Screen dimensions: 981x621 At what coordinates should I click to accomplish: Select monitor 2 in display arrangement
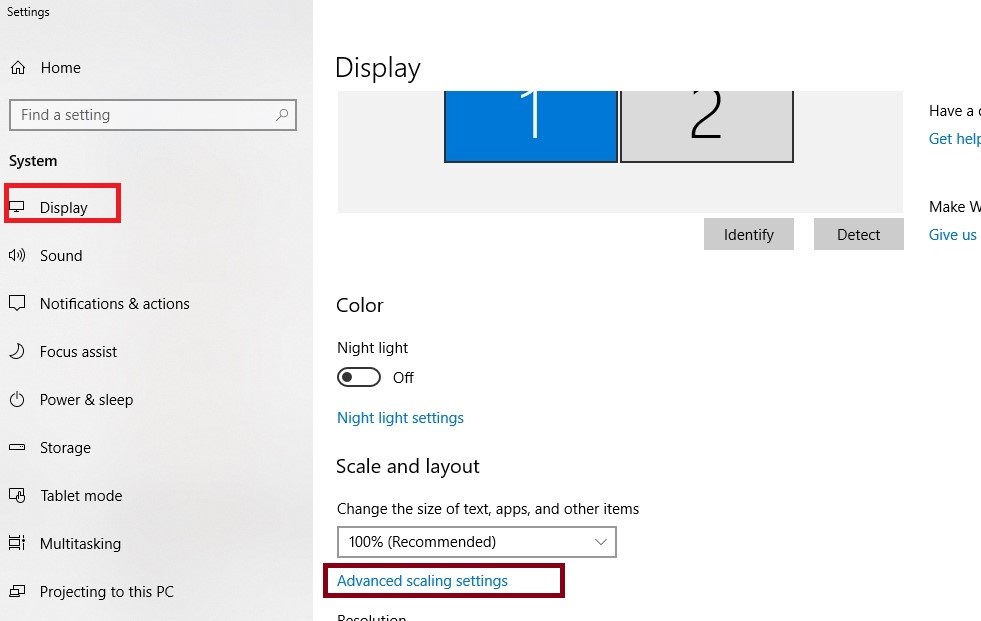click(706, 126)
